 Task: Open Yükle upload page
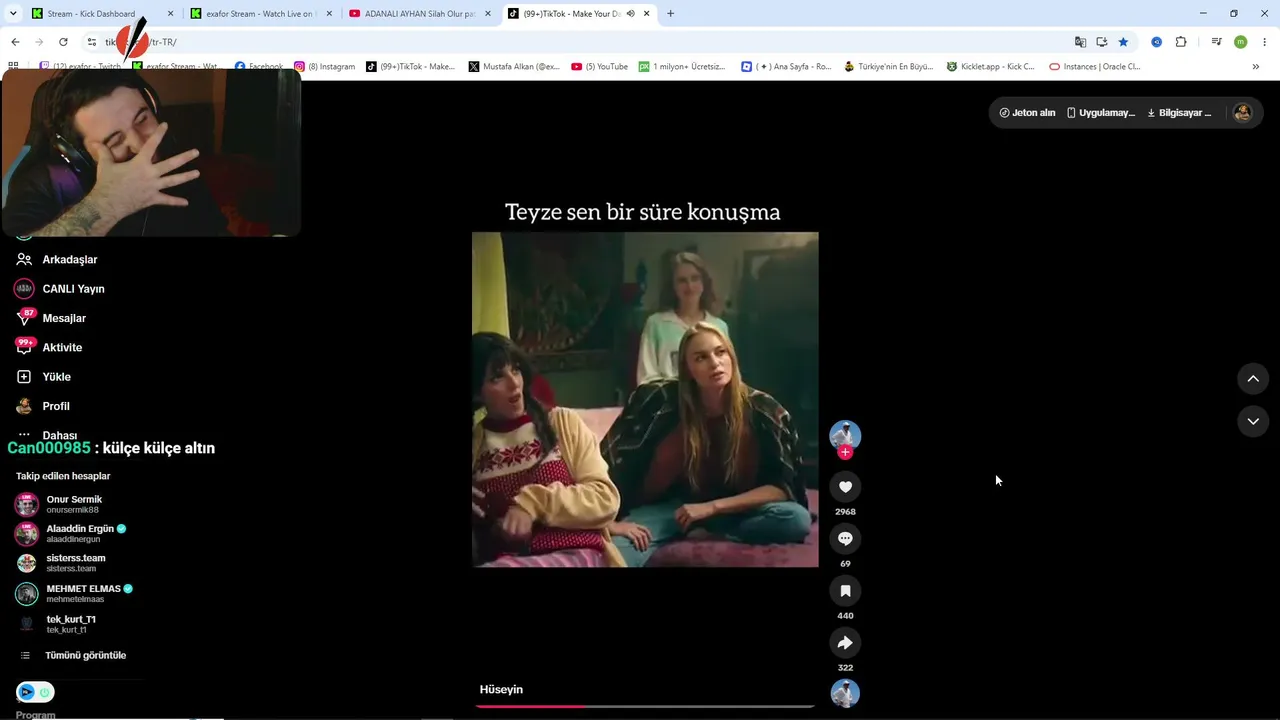pos(42,377)
